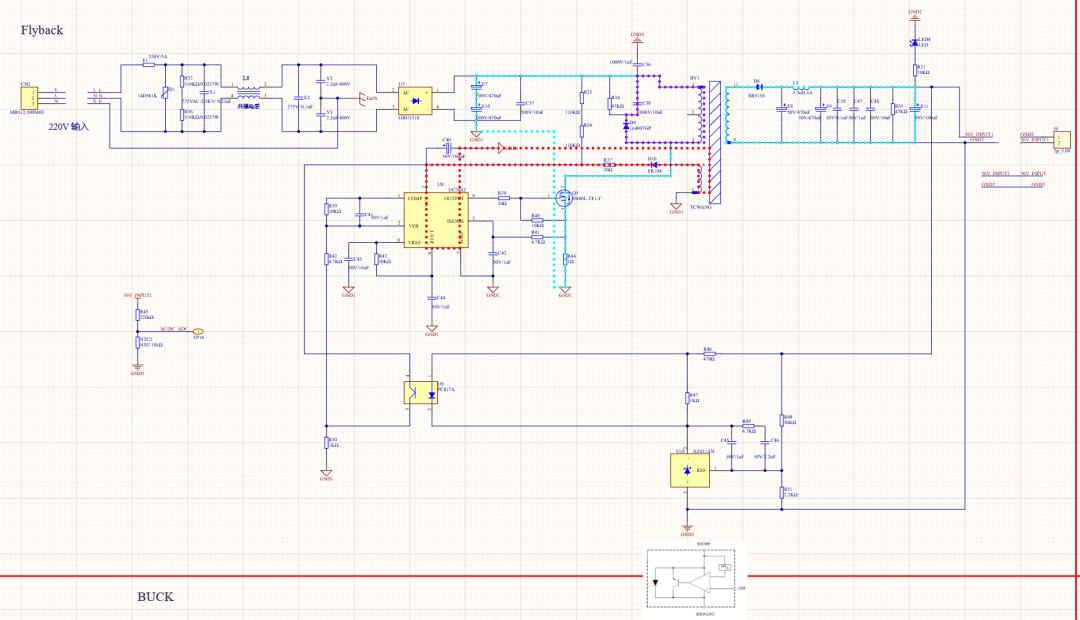This screenshot has height=620, width=1080.
Task: Click the Q5 MOSFET transistor symbol
Action: pyautogui.click(x=564, y=198)
